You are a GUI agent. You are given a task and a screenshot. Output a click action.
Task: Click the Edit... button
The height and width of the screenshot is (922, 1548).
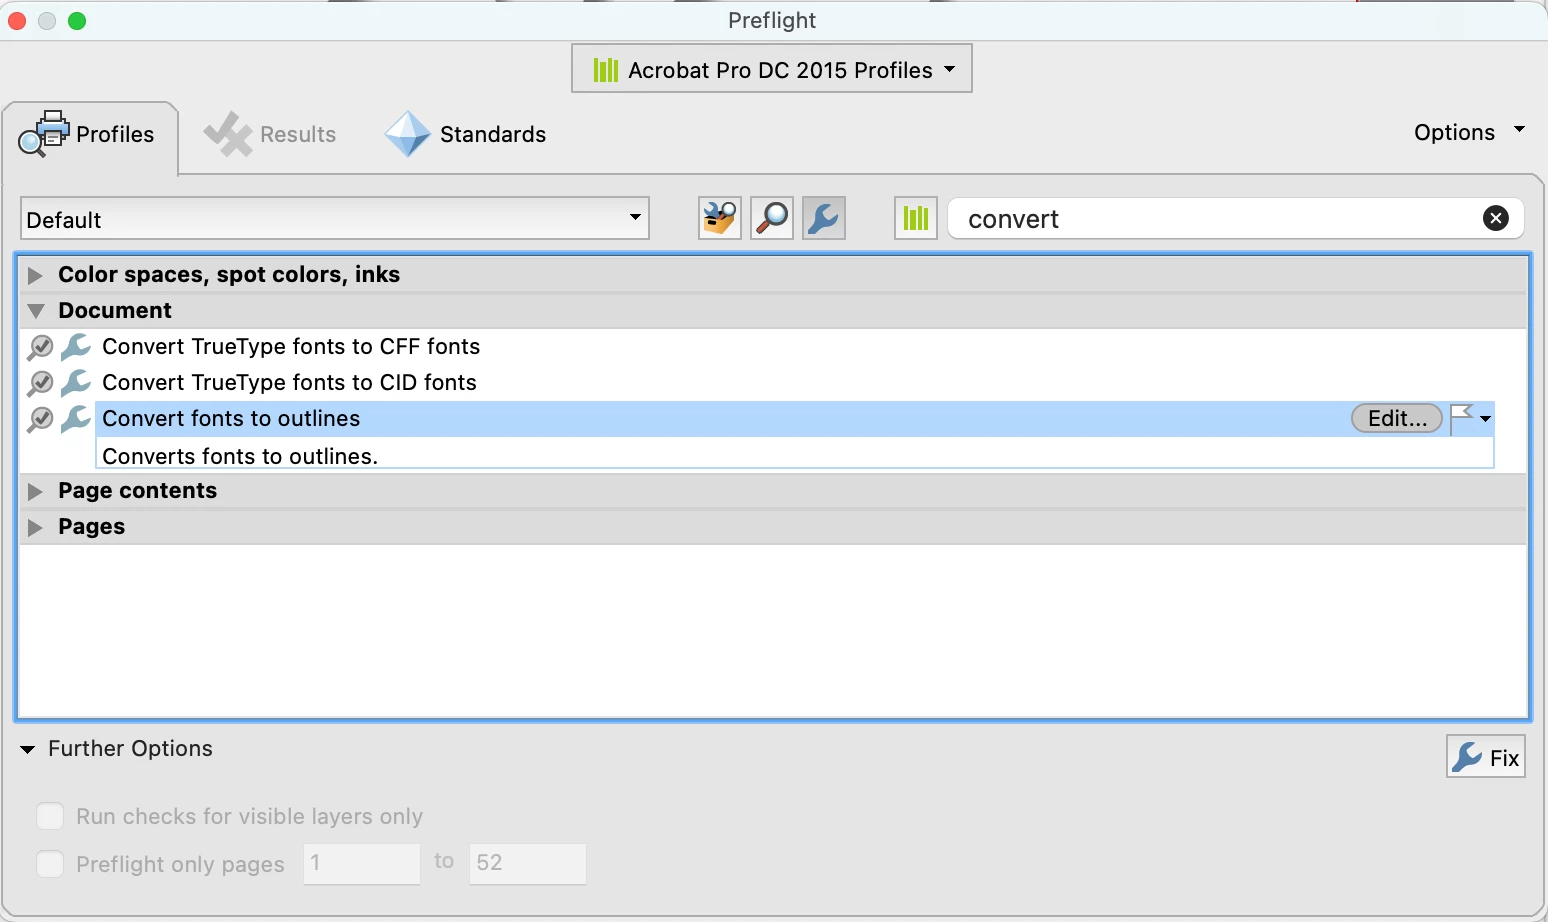point(1397,418)
